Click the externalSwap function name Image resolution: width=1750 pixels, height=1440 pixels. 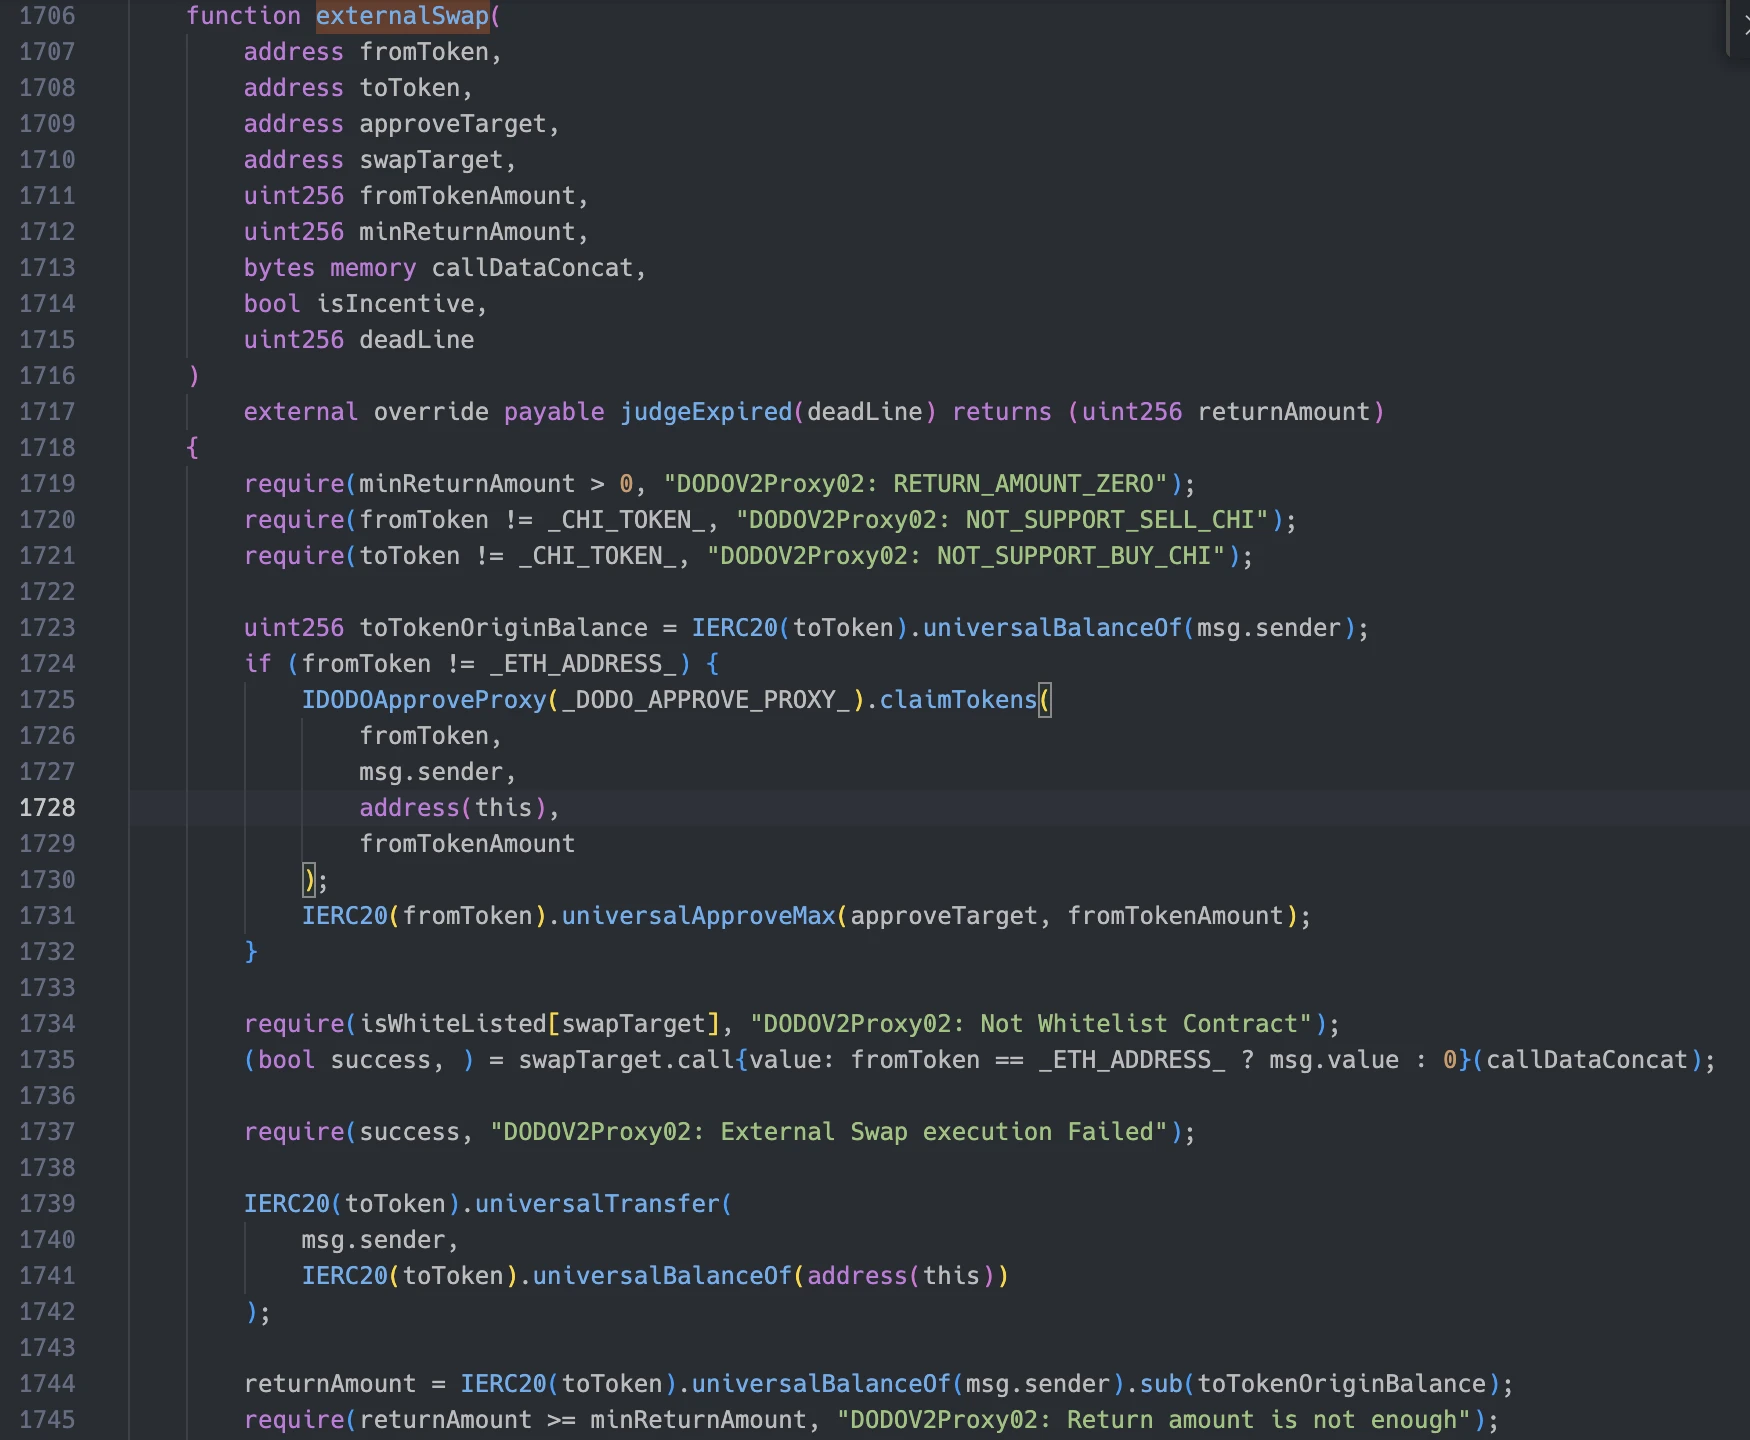point(404,16)
